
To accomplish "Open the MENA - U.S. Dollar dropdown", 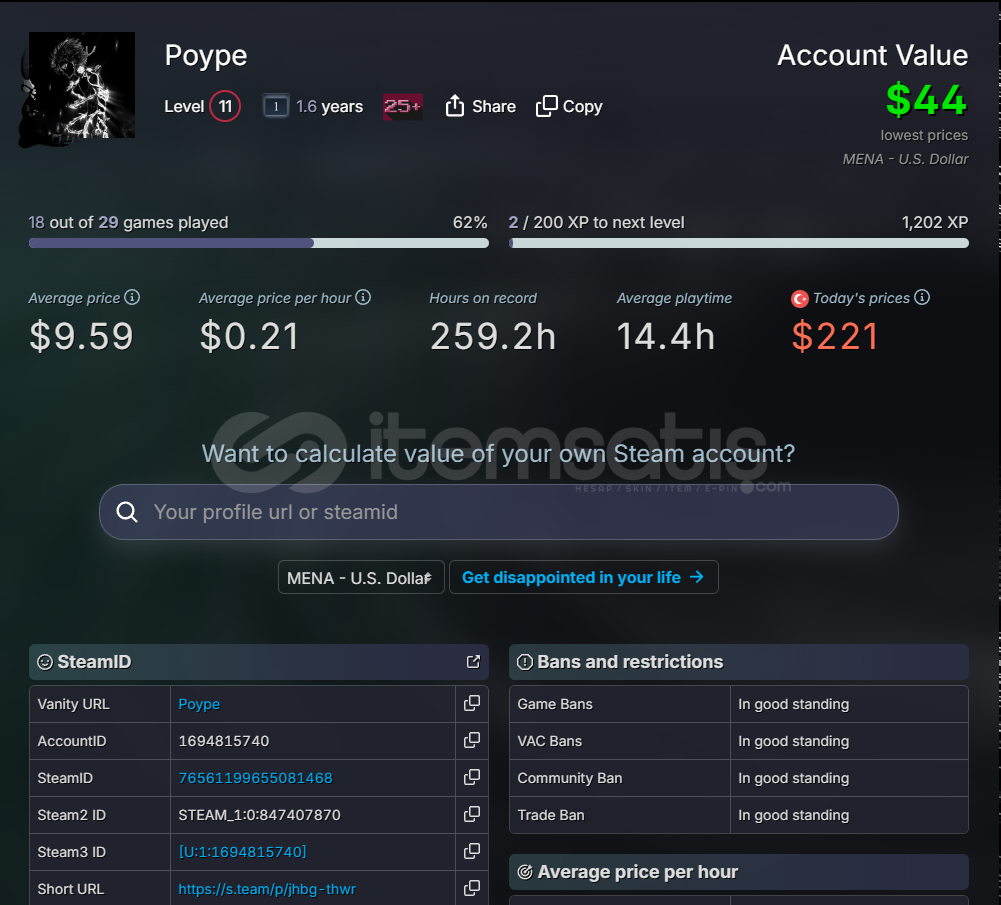I will [x=361, y=578].
